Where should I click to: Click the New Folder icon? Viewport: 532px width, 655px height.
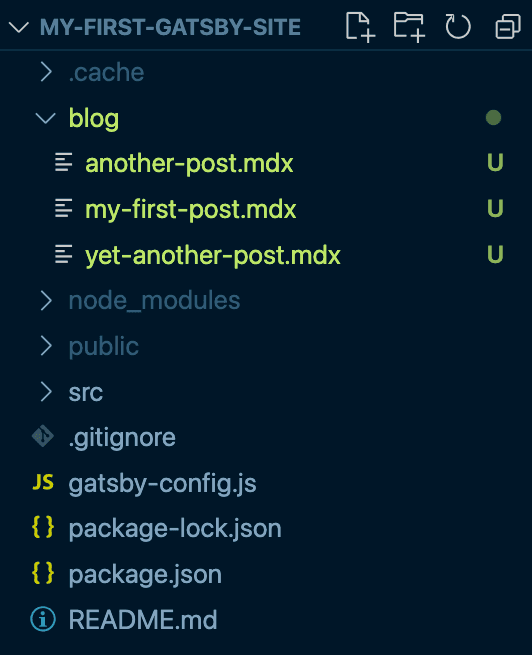(409, 27)
